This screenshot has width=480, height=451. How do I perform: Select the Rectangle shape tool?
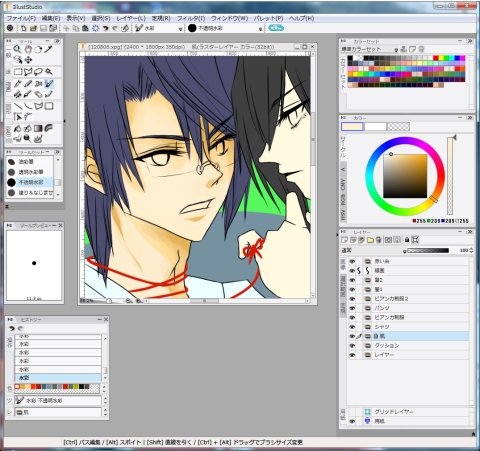(x=49, y=106)
